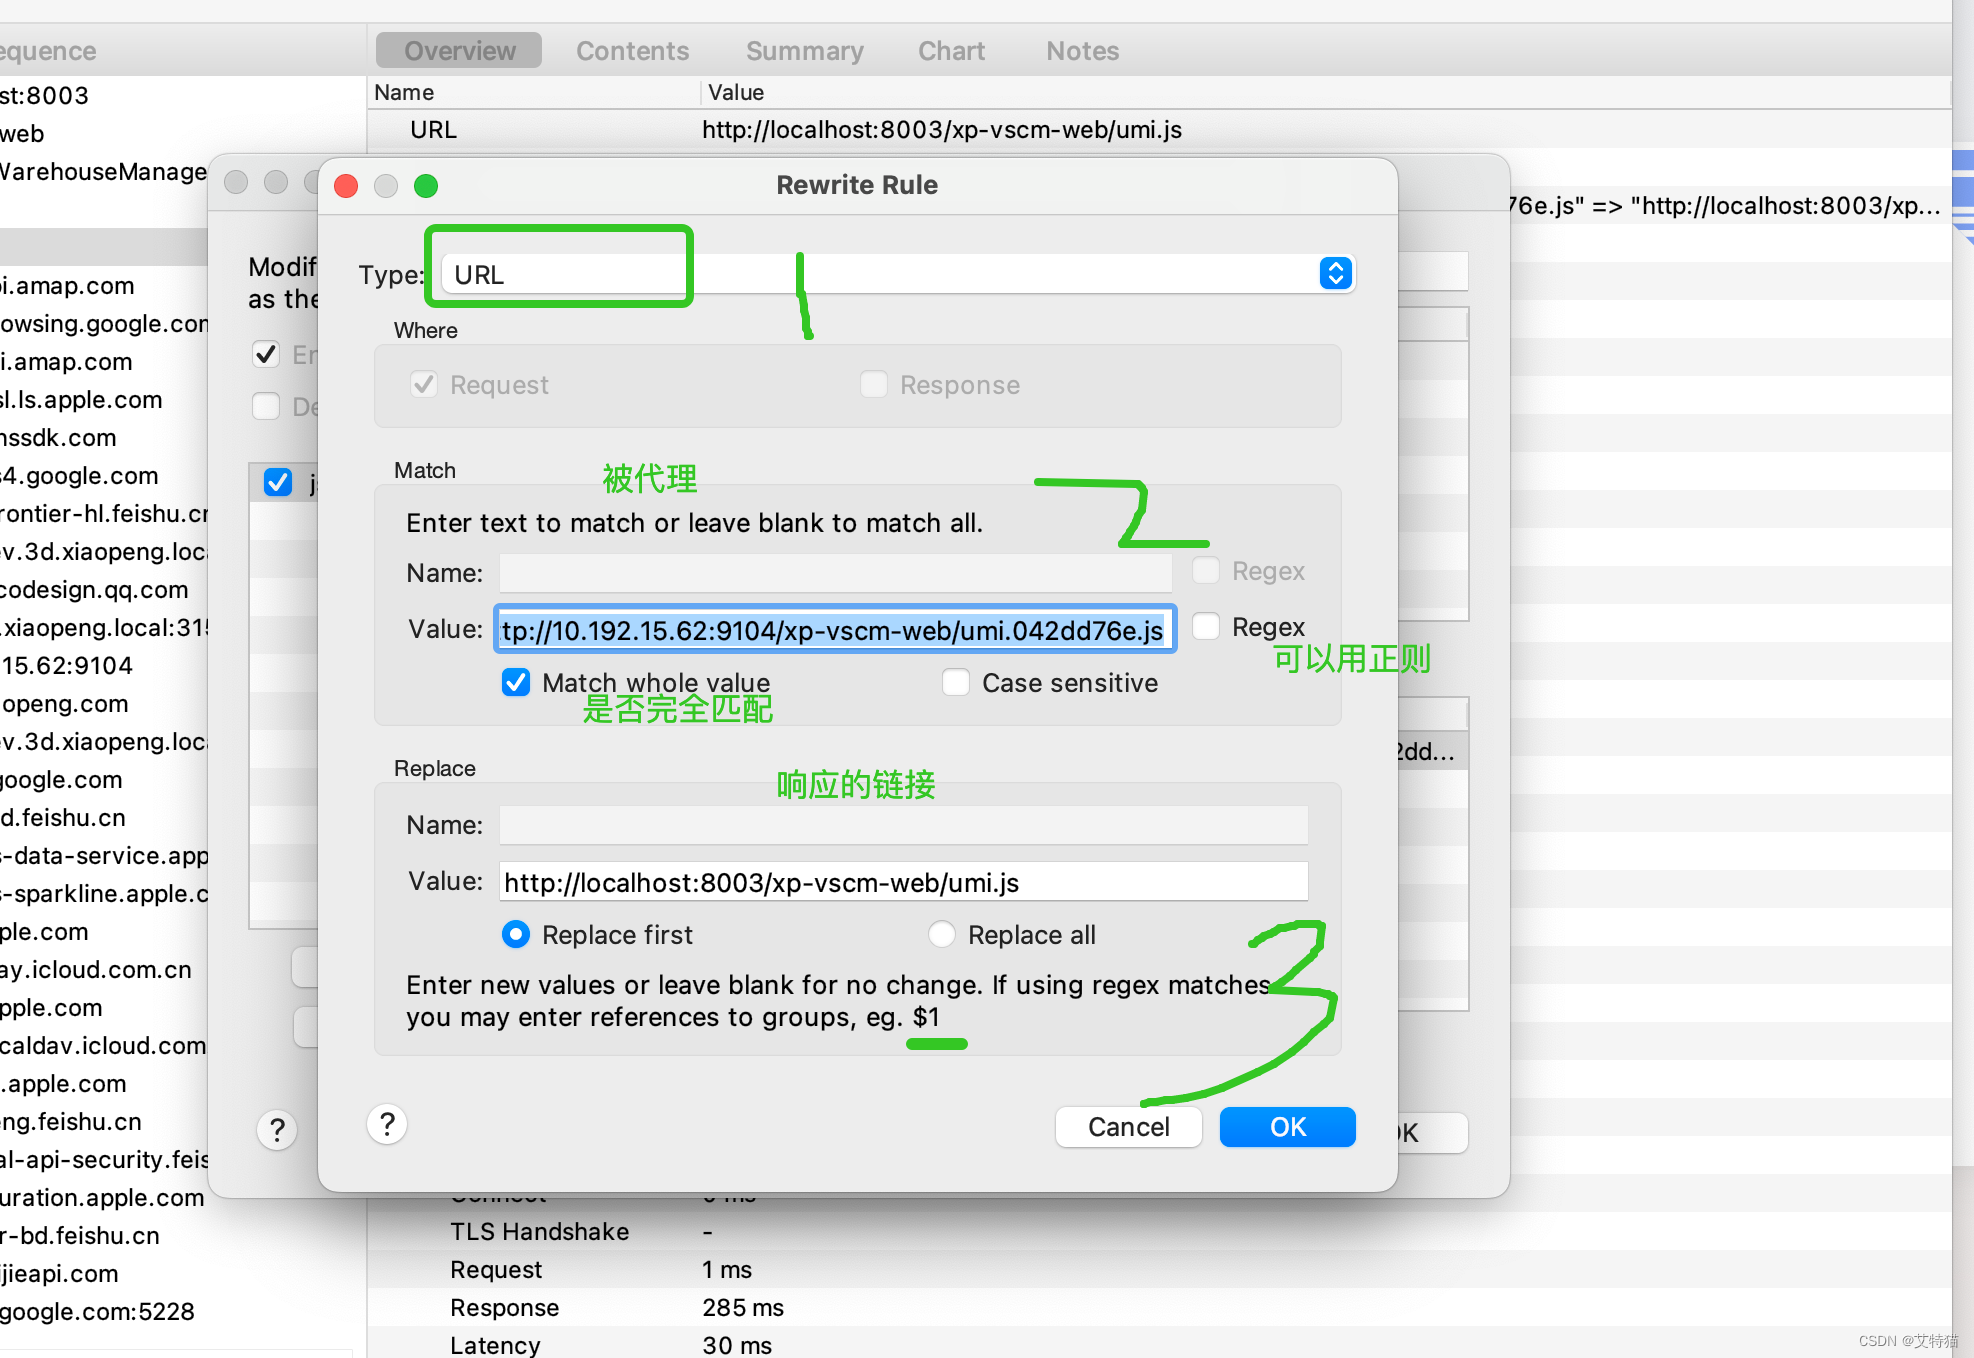1974x1358 pixels.
Task: Select the st:8003 host in sidebar
Action: coord(45,96)
